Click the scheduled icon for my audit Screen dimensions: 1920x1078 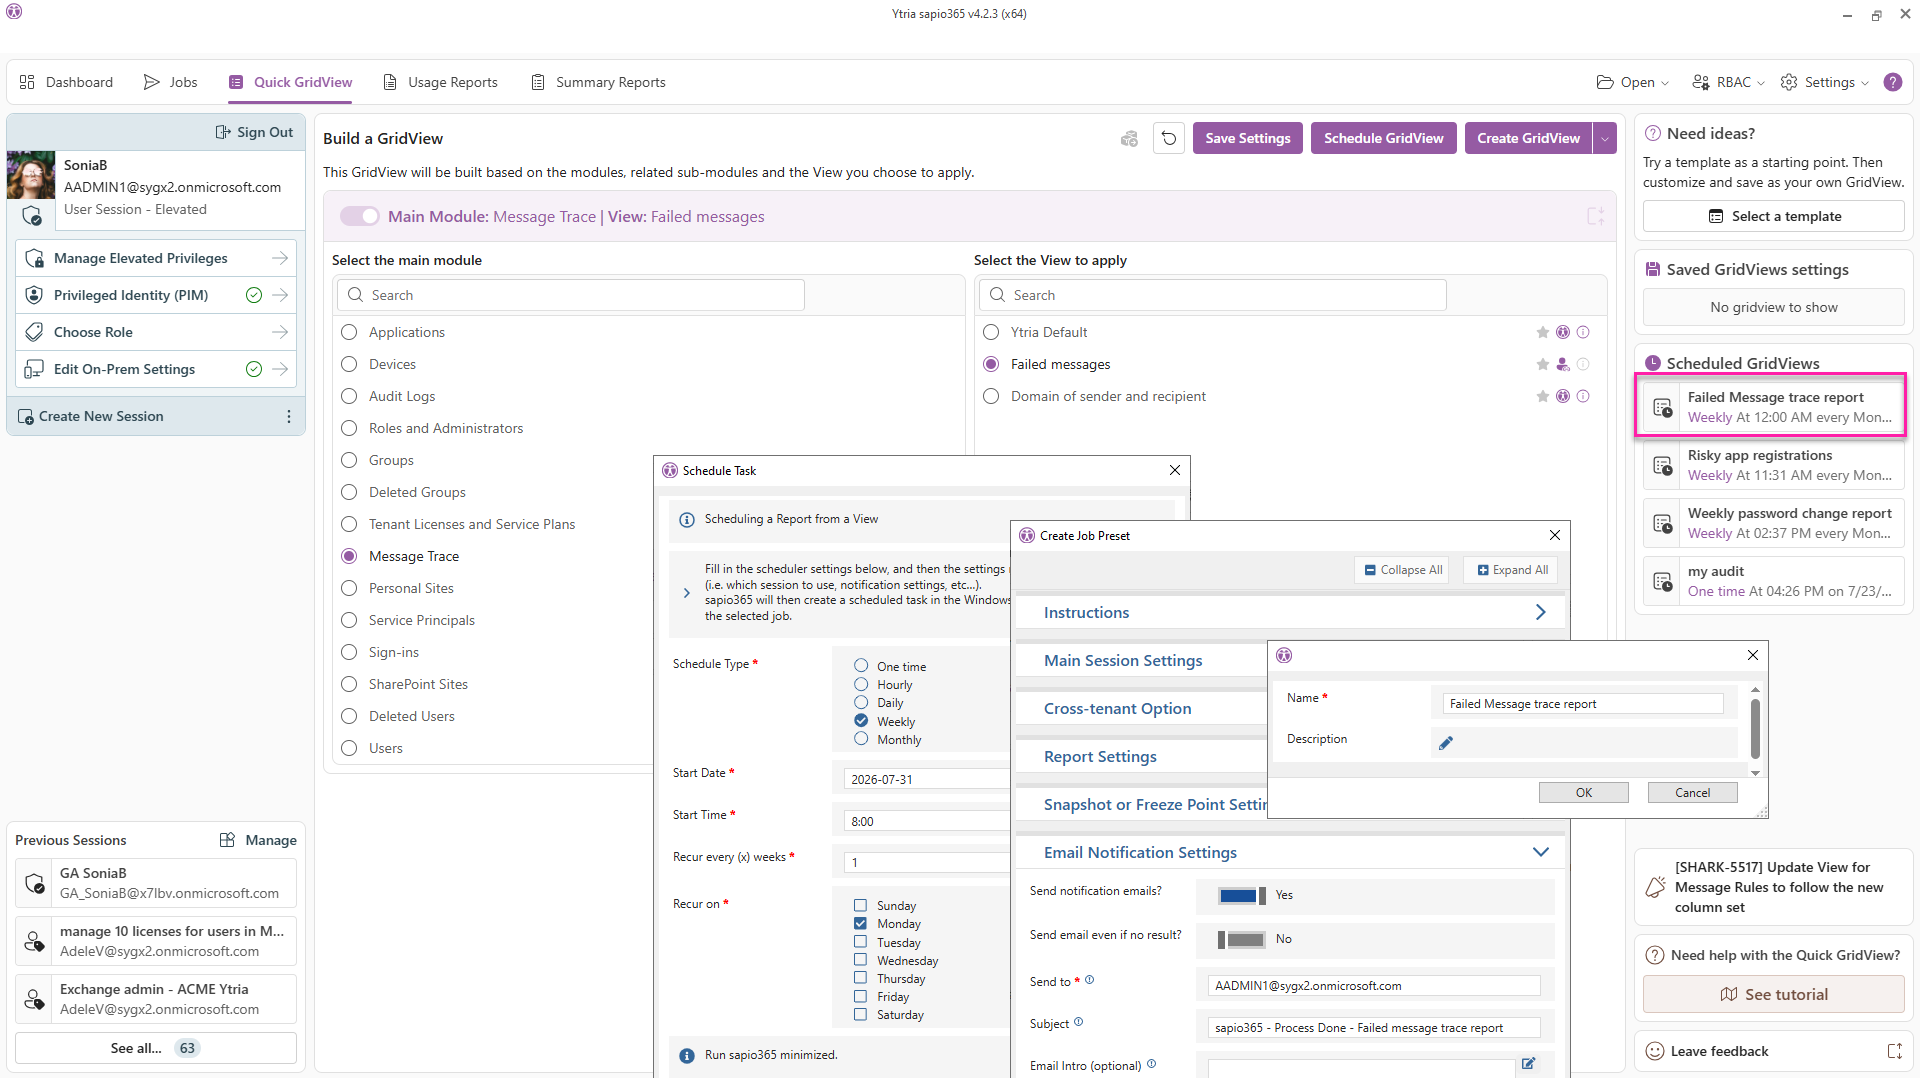1663,581
